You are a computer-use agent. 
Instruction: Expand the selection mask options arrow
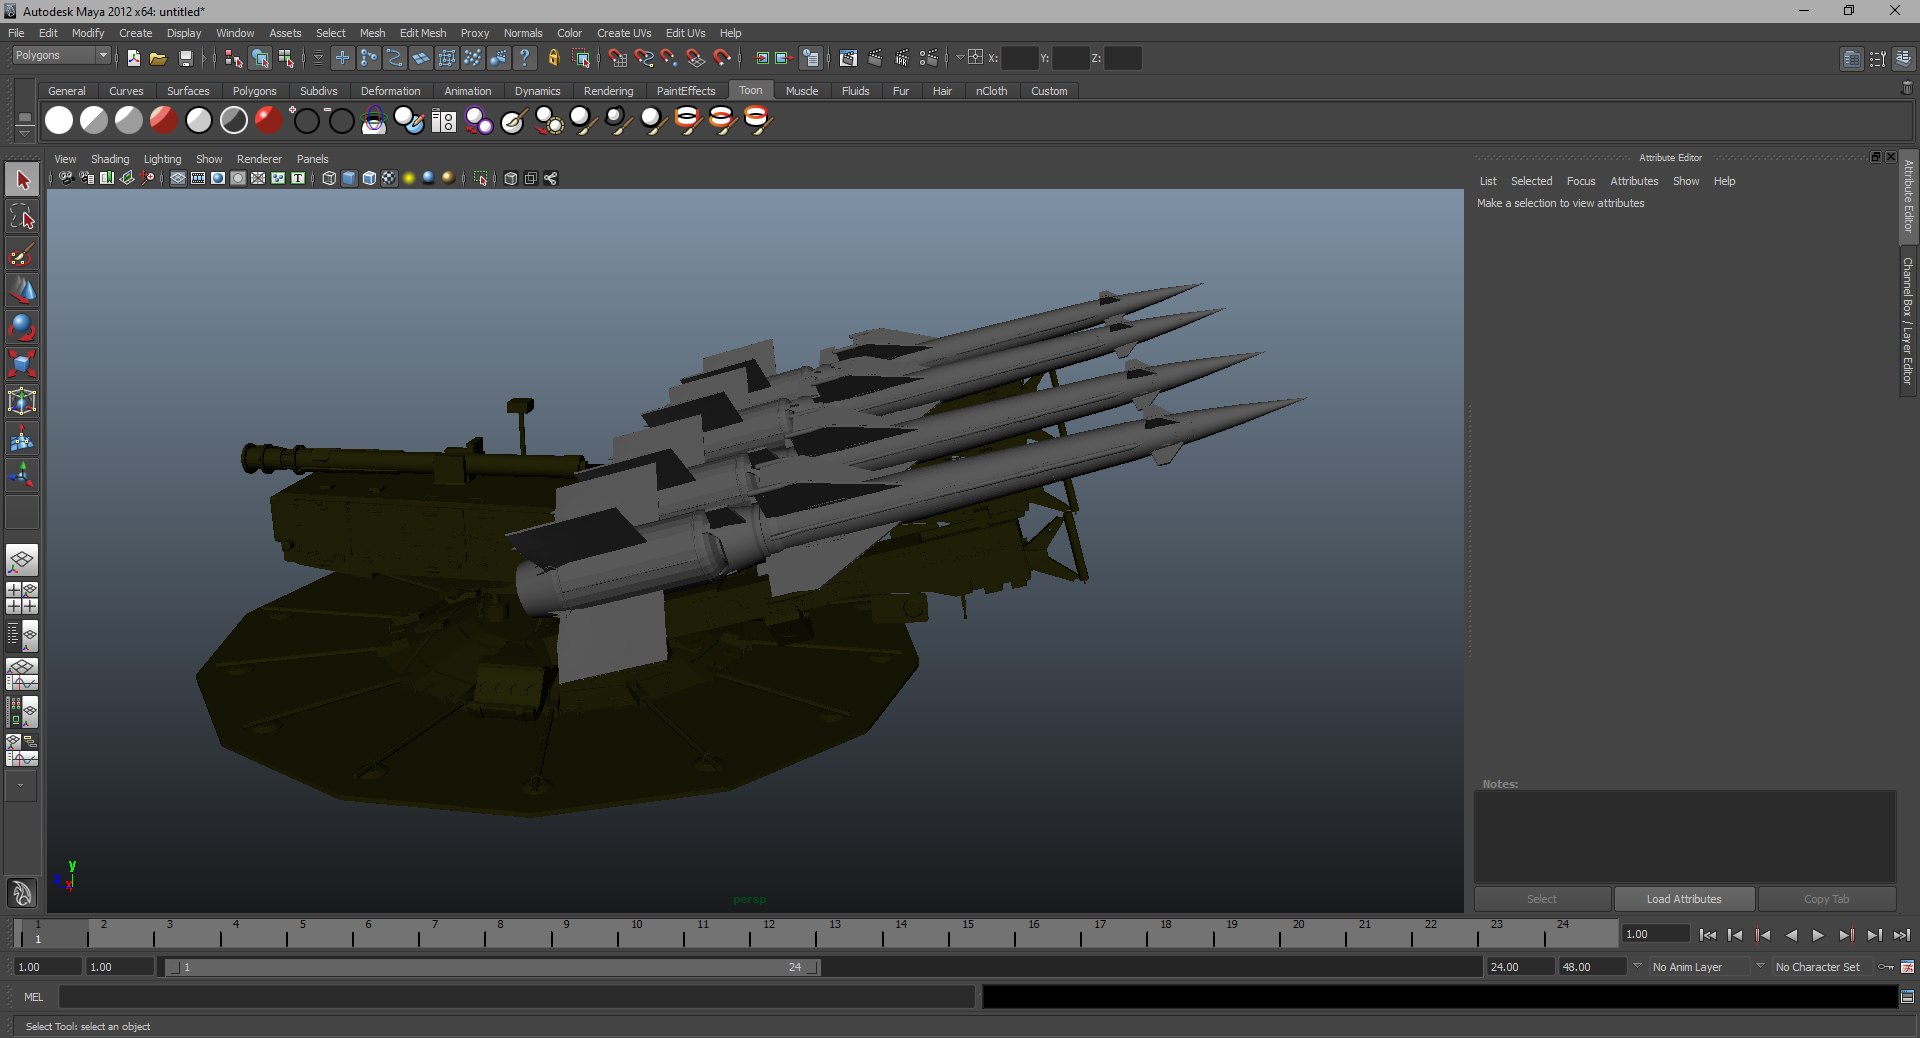pyautogui.click(x=318, y=59)
